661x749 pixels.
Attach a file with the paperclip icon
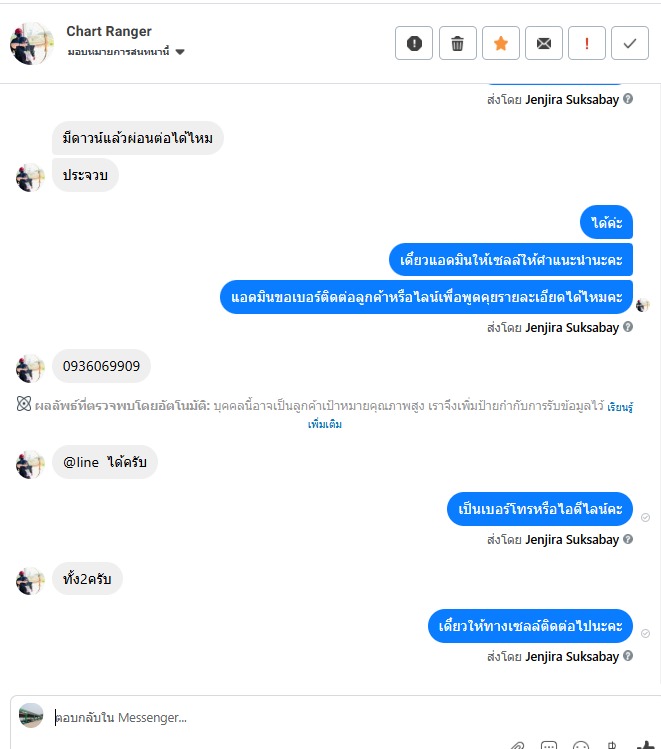[517, 746]
